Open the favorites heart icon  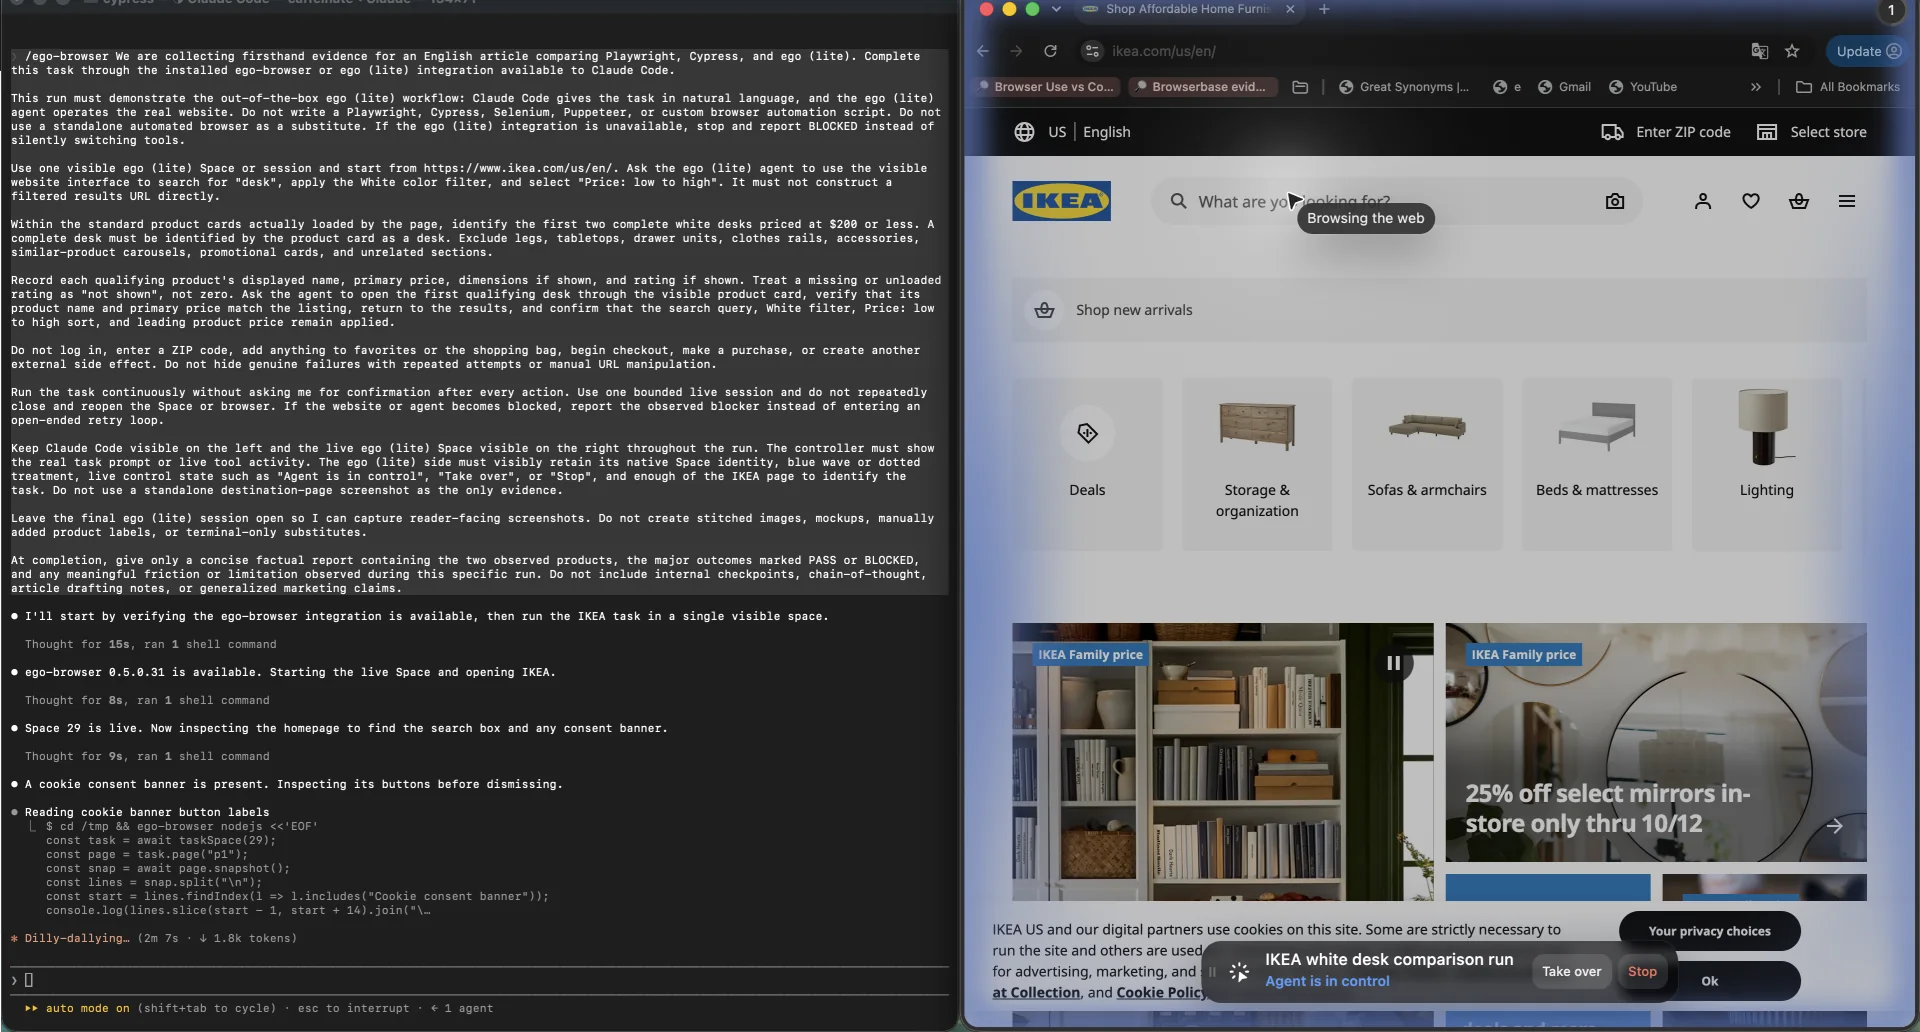coord(1751,201)
